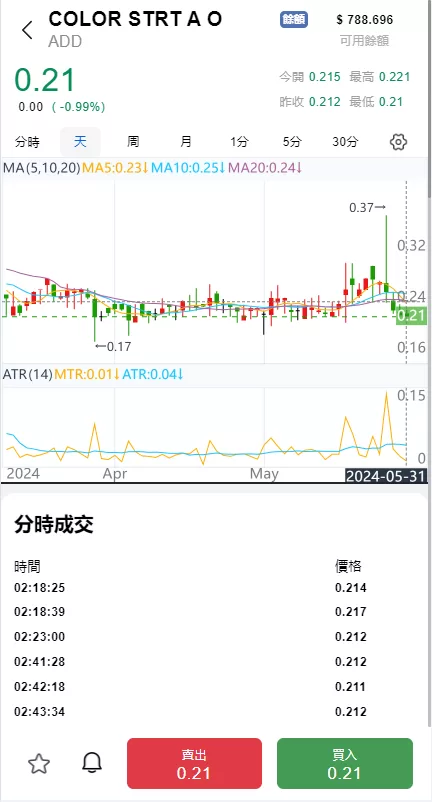The width and height of the screenshot is (432, 802).
Task: Switch to the 30分 chart tab
Action: coord(345,142)
